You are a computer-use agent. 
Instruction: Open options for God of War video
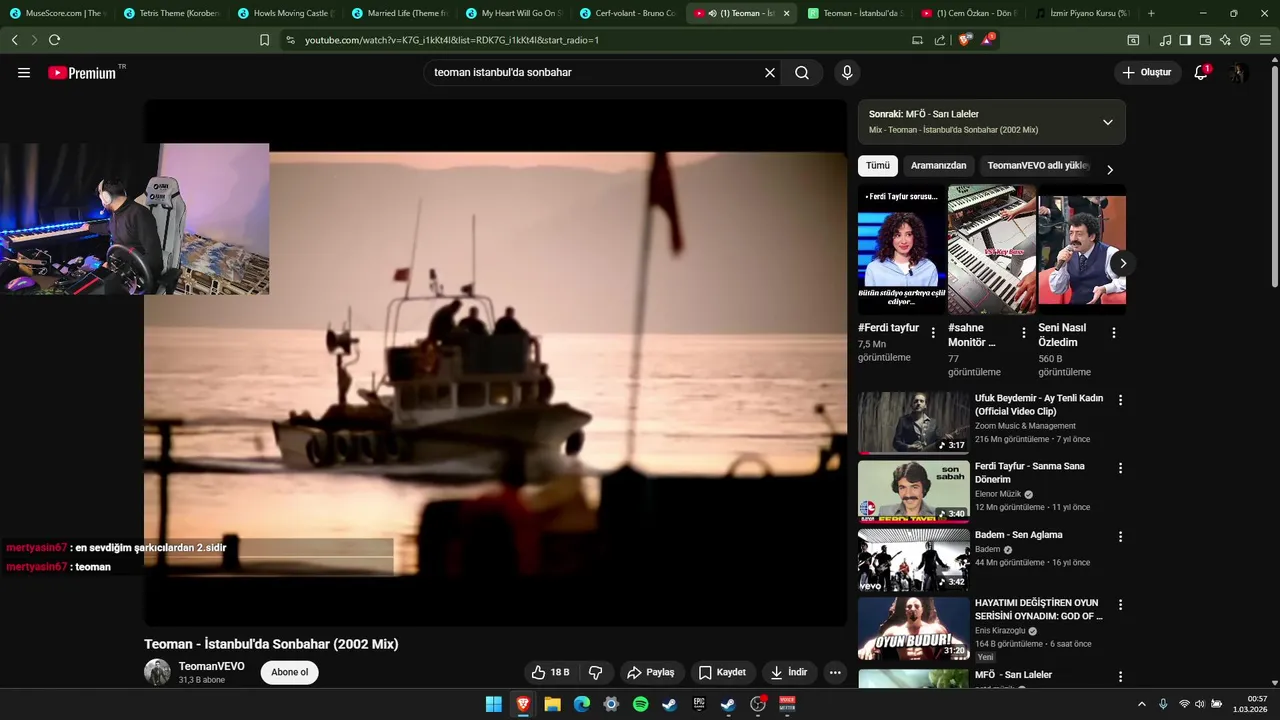(x=1120, y=605)
